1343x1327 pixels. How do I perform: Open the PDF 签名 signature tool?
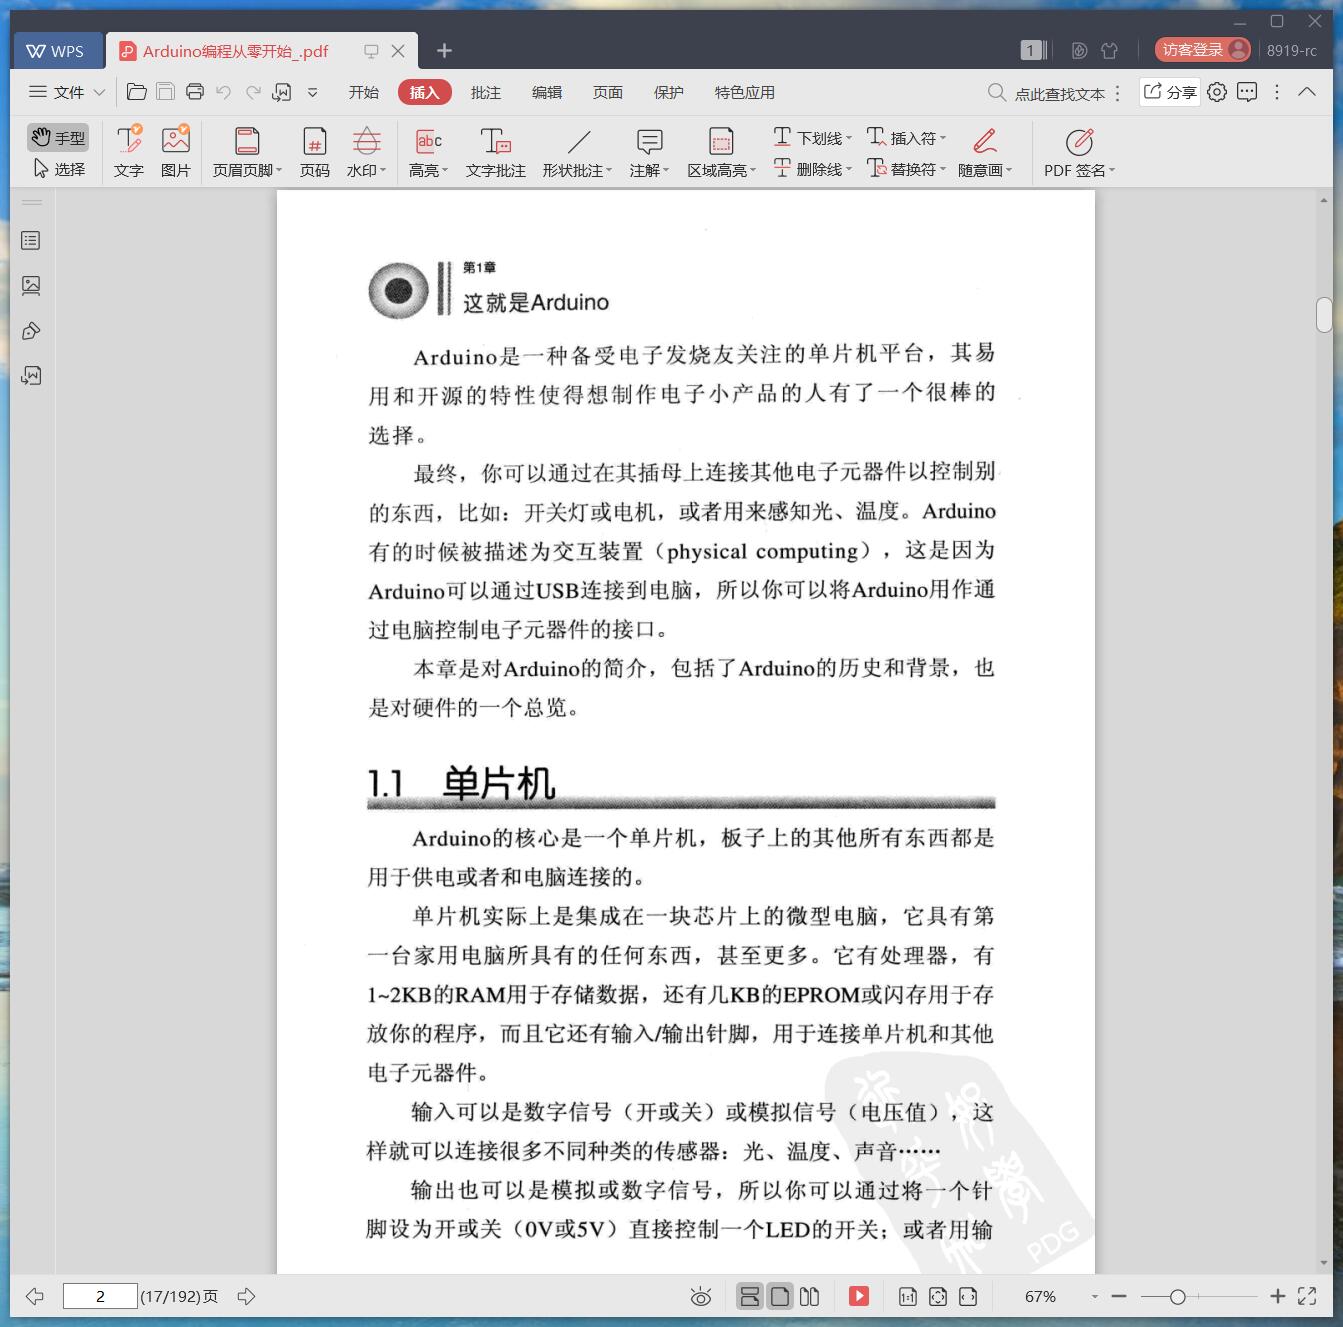coord(1079,151)
